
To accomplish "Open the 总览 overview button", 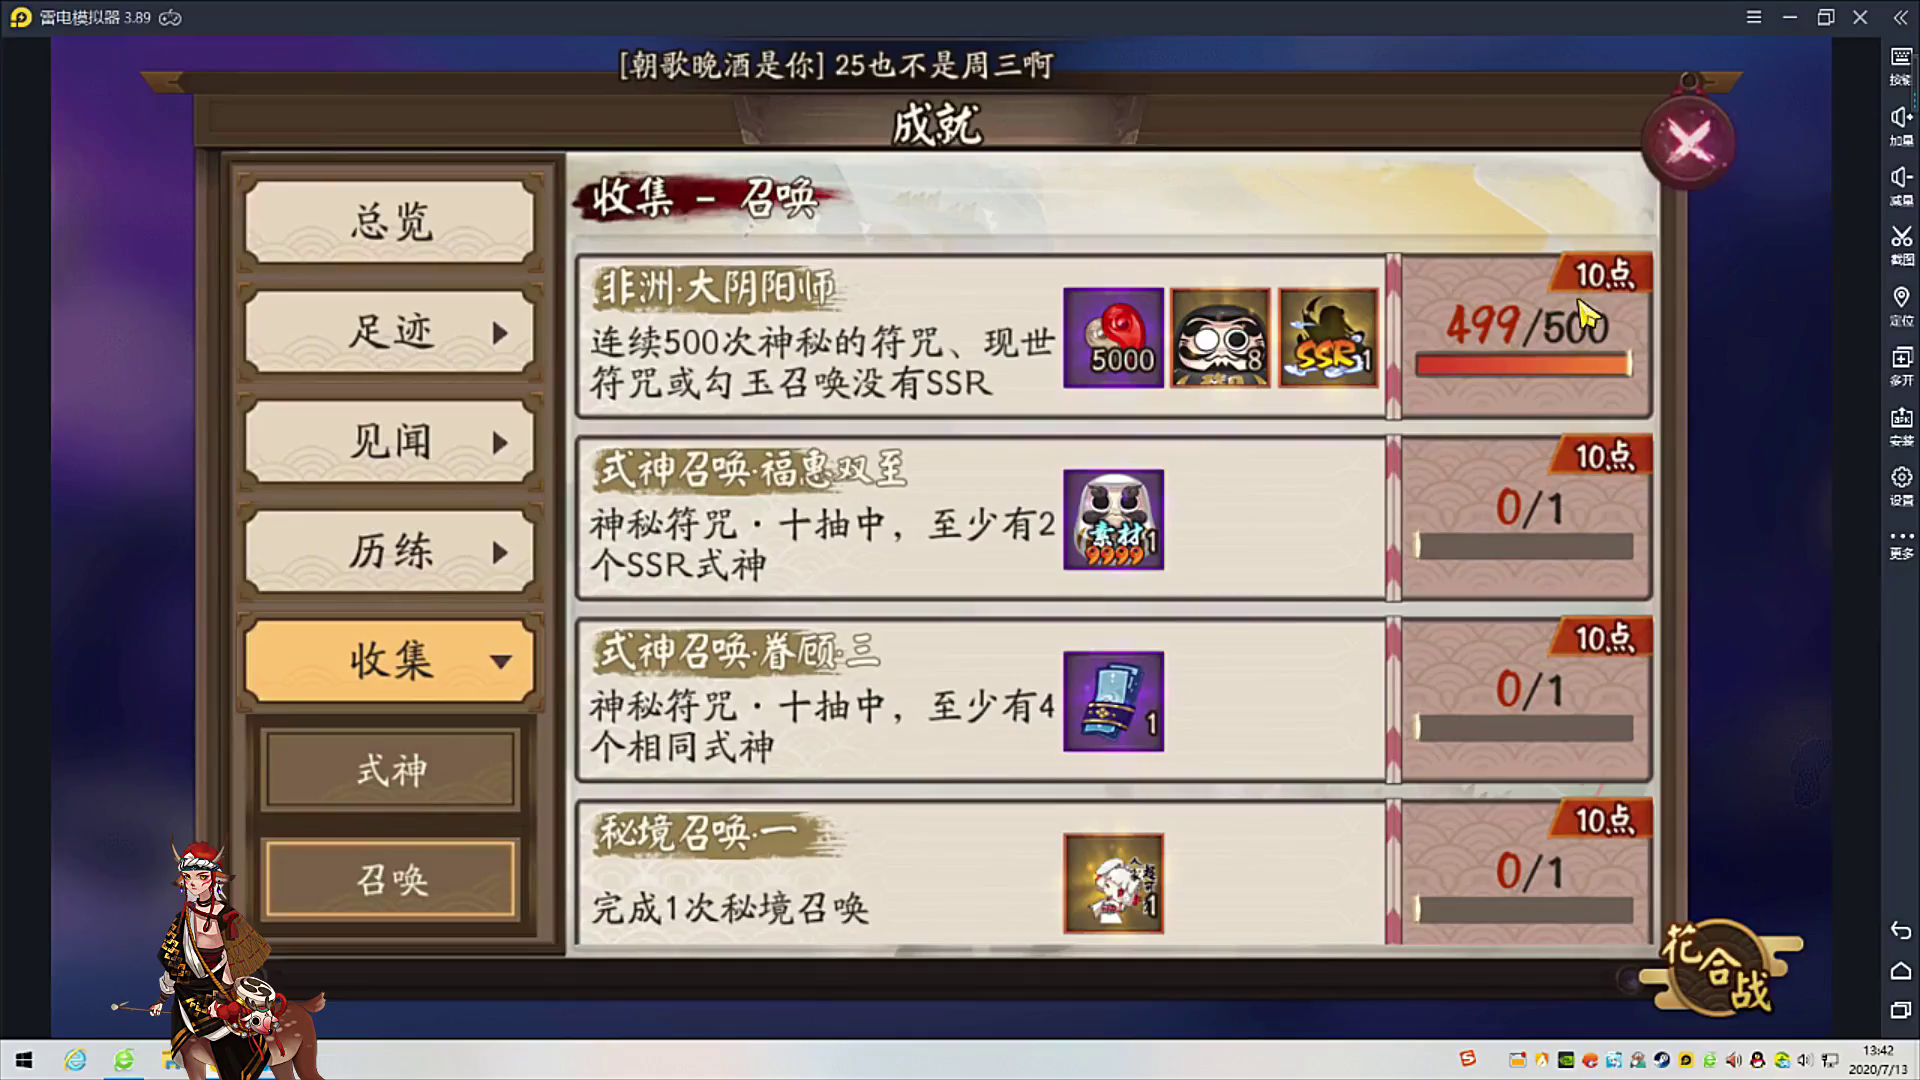I will [x=390, y=222].
